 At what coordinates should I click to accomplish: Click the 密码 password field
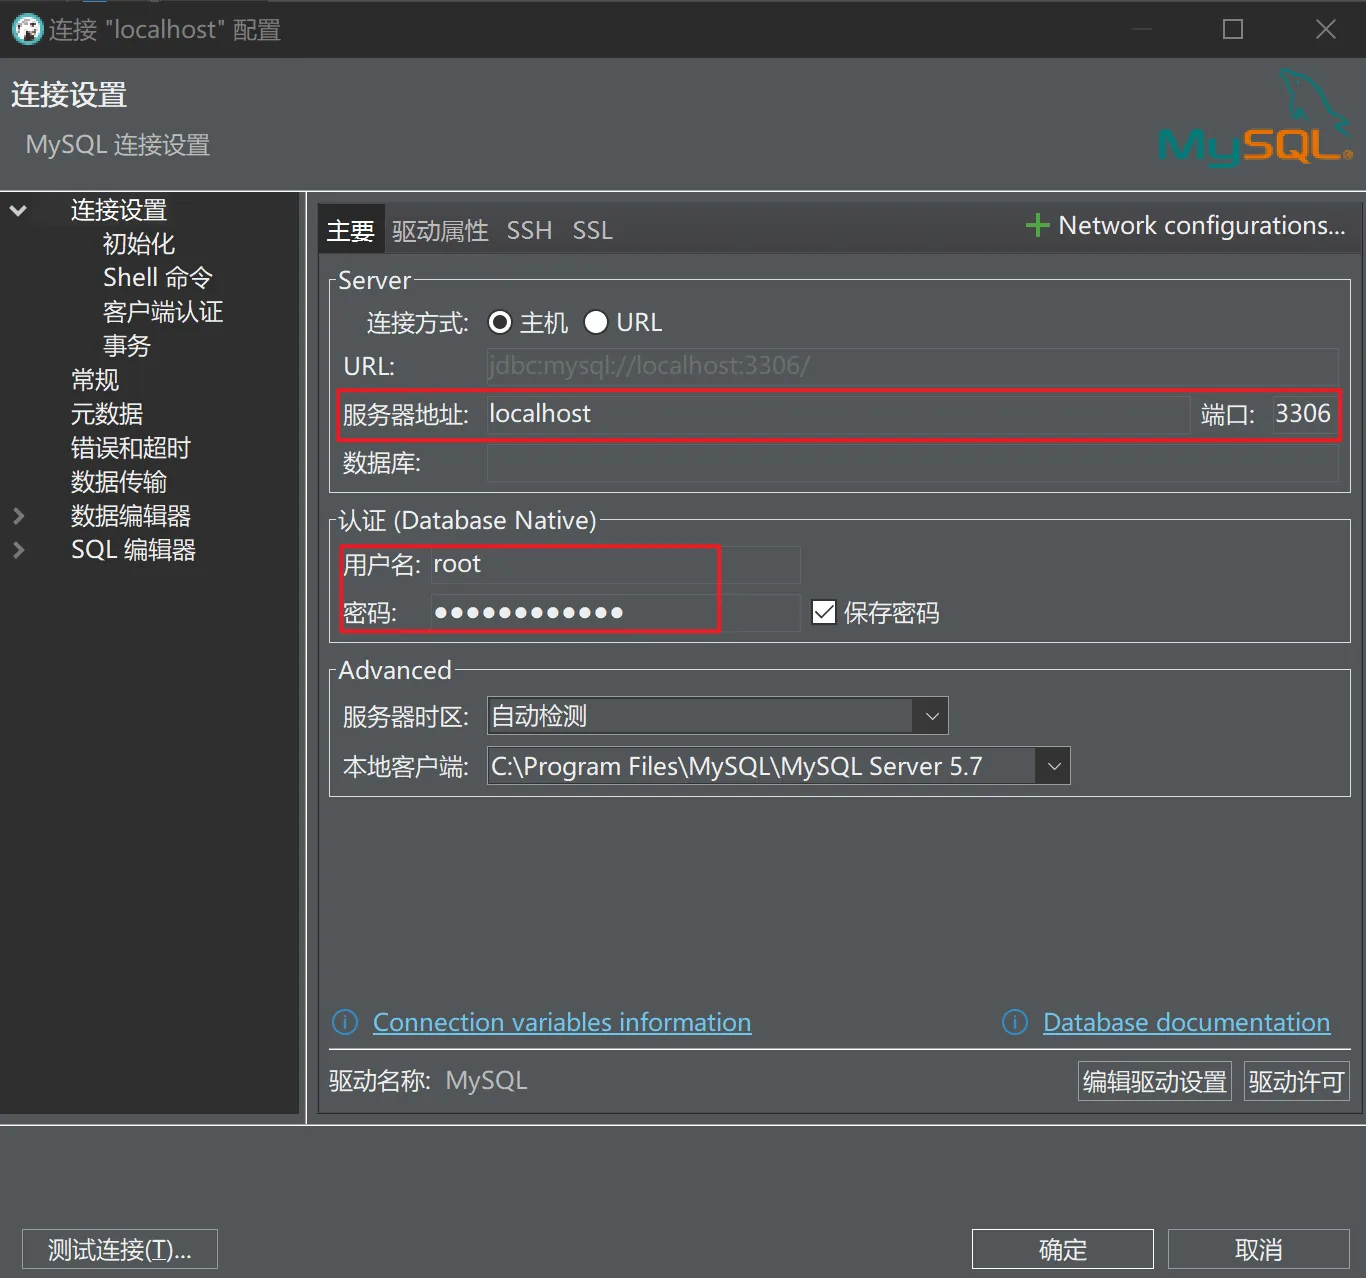point(616,612)
